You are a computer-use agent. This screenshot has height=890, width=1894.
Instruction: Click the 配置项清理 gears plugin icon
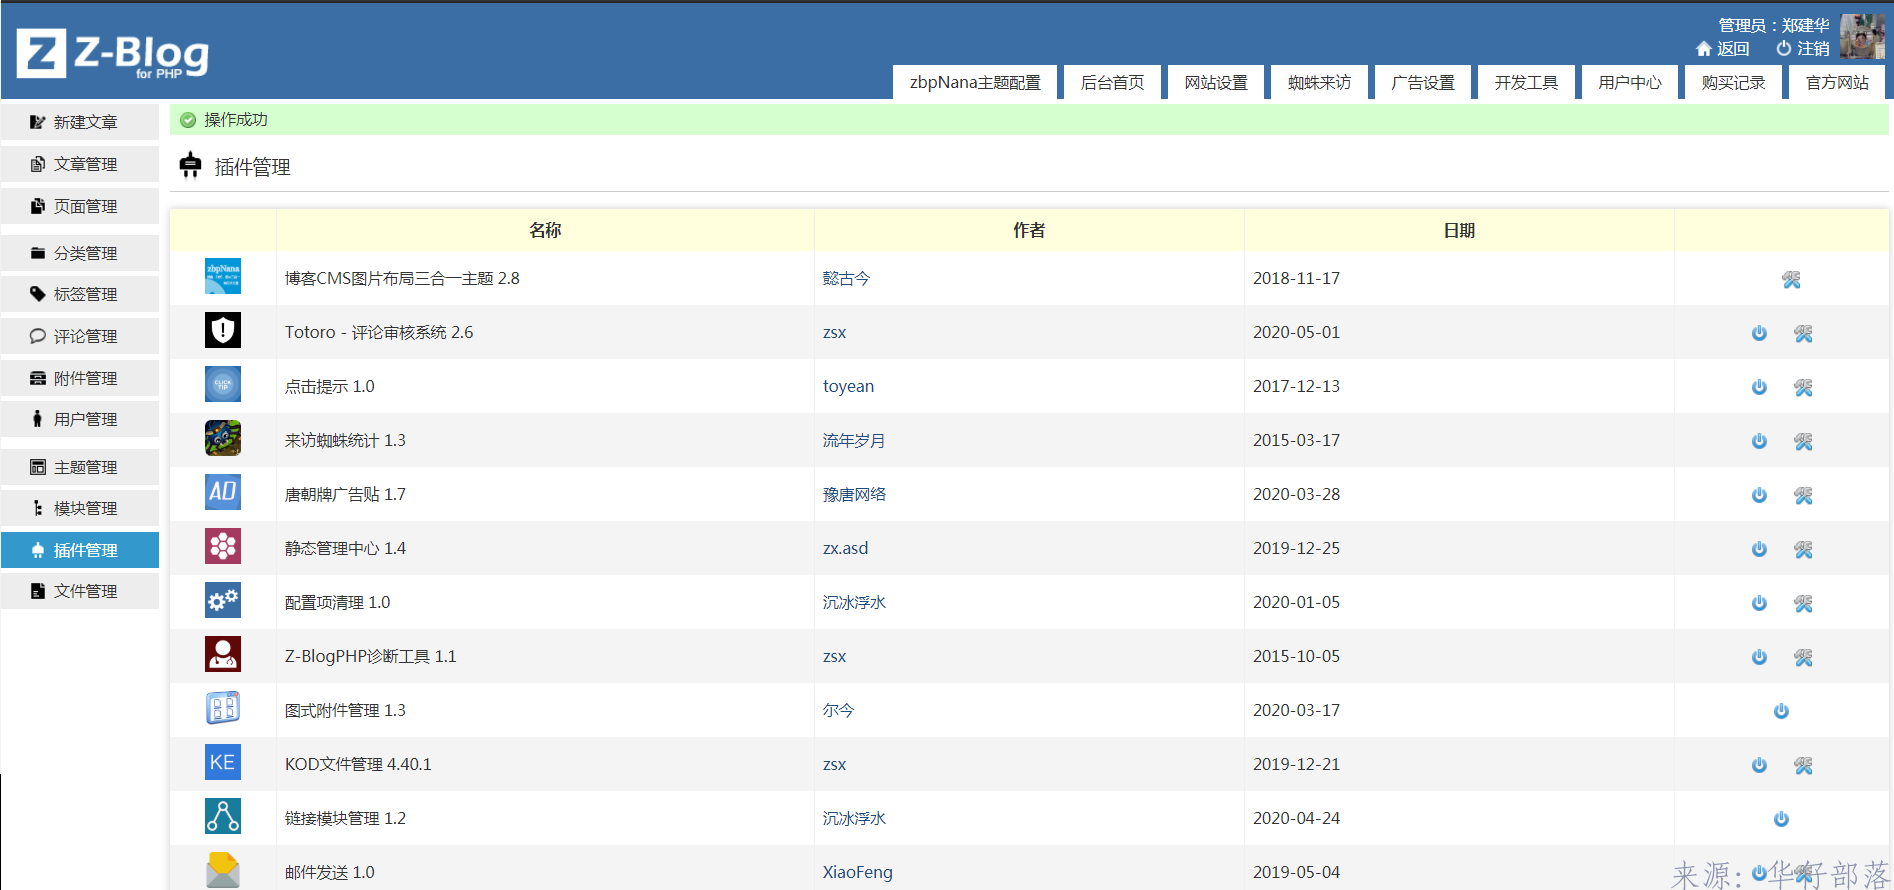tap(223, 600)
